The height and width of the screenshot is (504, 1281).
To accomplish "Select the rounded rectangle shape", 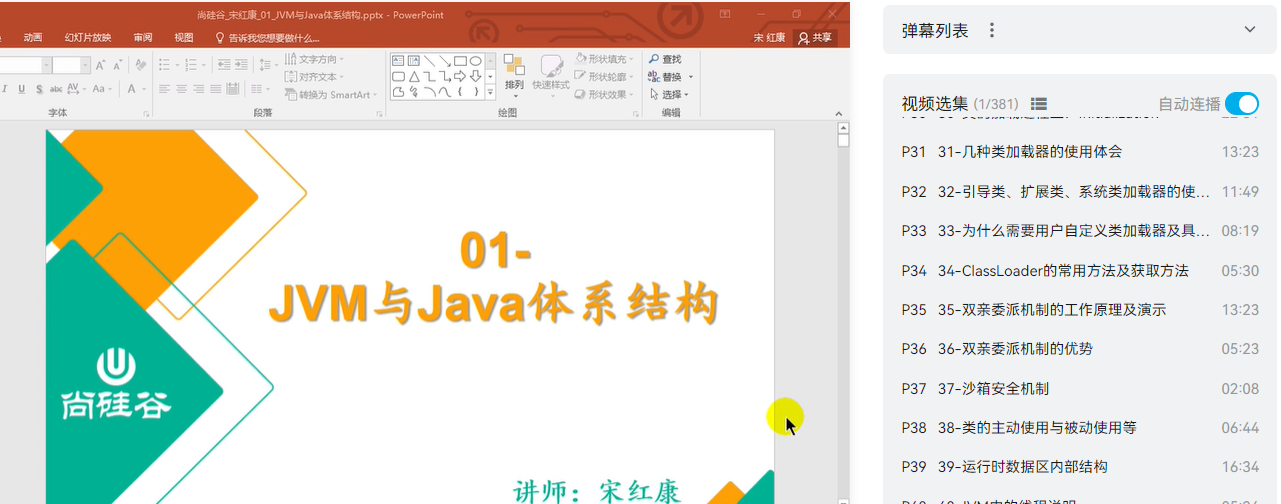I will point(398,76).
